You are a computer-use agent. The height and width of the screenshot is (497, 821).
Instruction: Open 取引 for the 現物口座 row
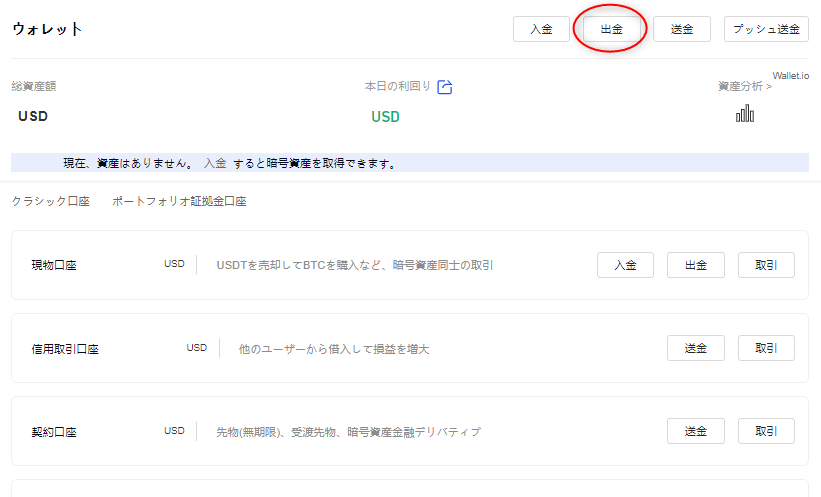(x=766, y=265)
